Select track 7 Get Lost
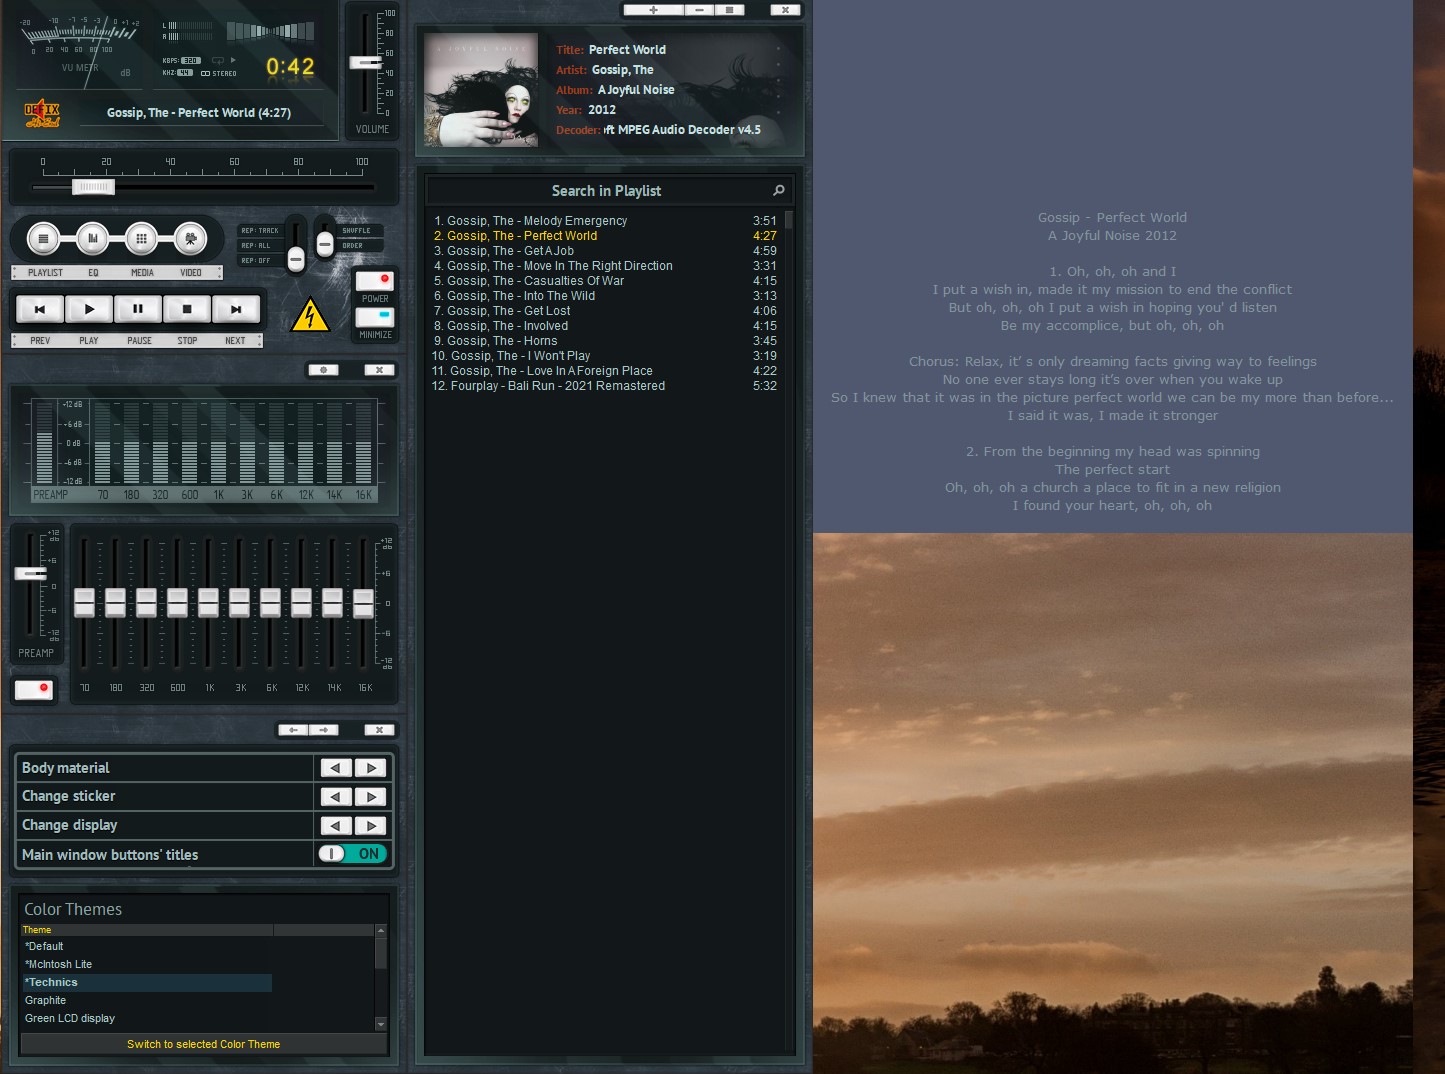The width and height of the screenshot is (1445, 1074). click(x=605, y=311)
